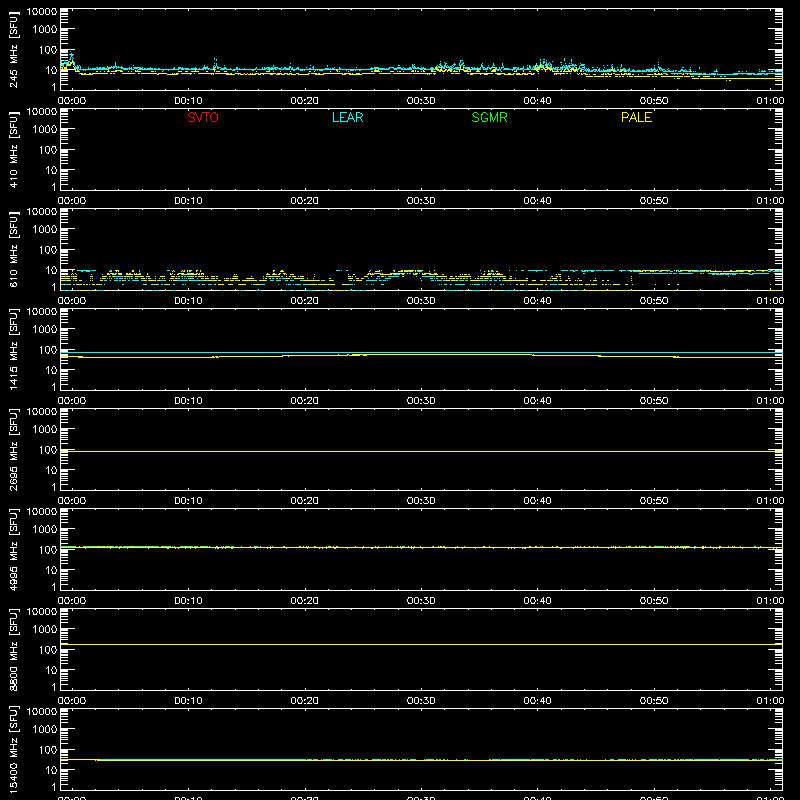Click 00:30 time label under 8800 MHz plot
This screenshot has height=800, width=800.
pos(421,701)
